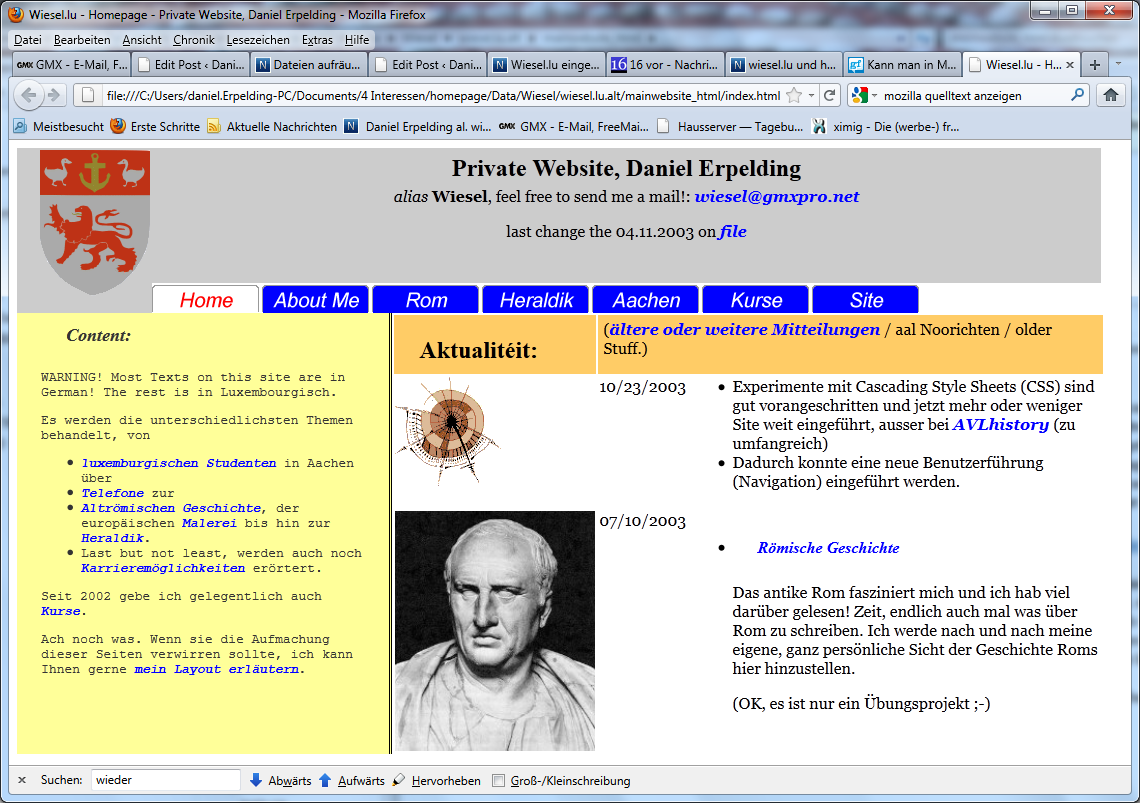Click the 'Heraldik' navigation tab on page

[x=536, y=300]
